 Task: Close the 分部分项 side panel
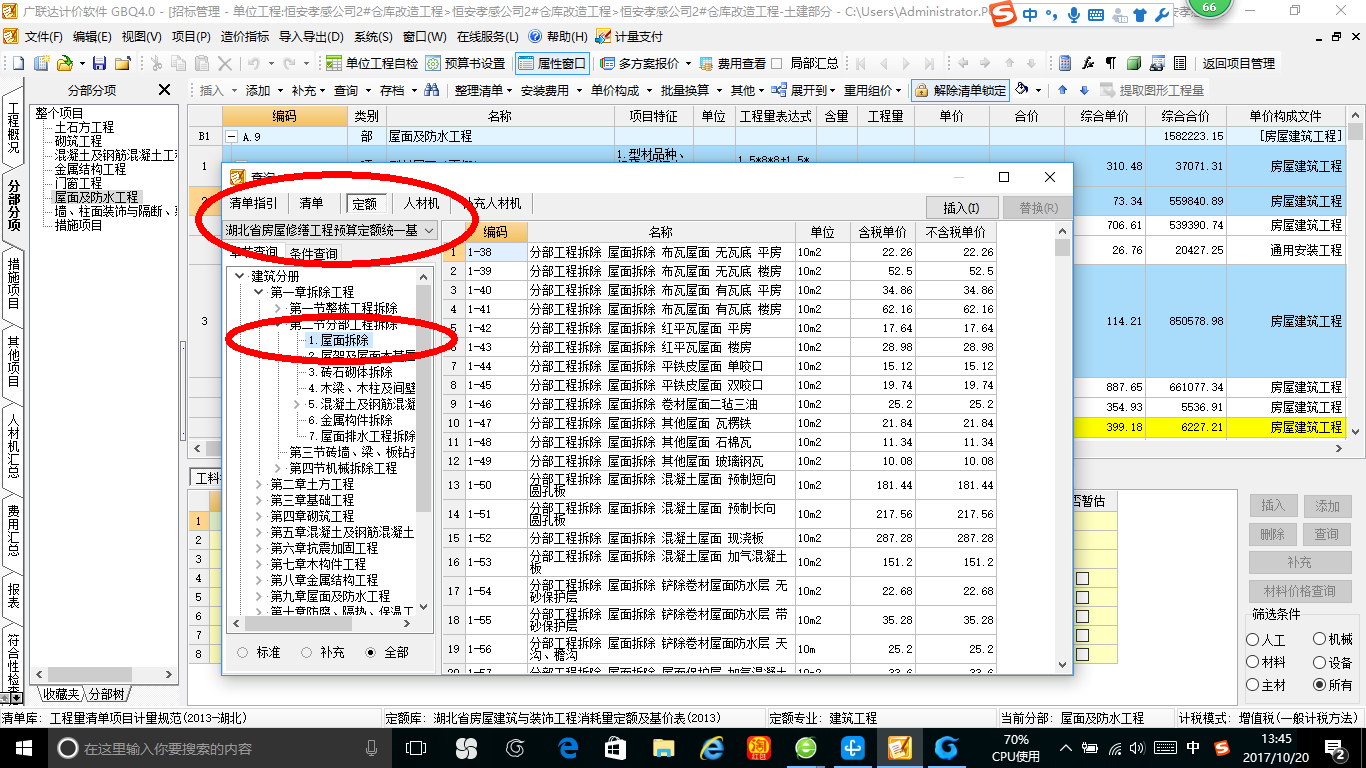tap(165, 90)
